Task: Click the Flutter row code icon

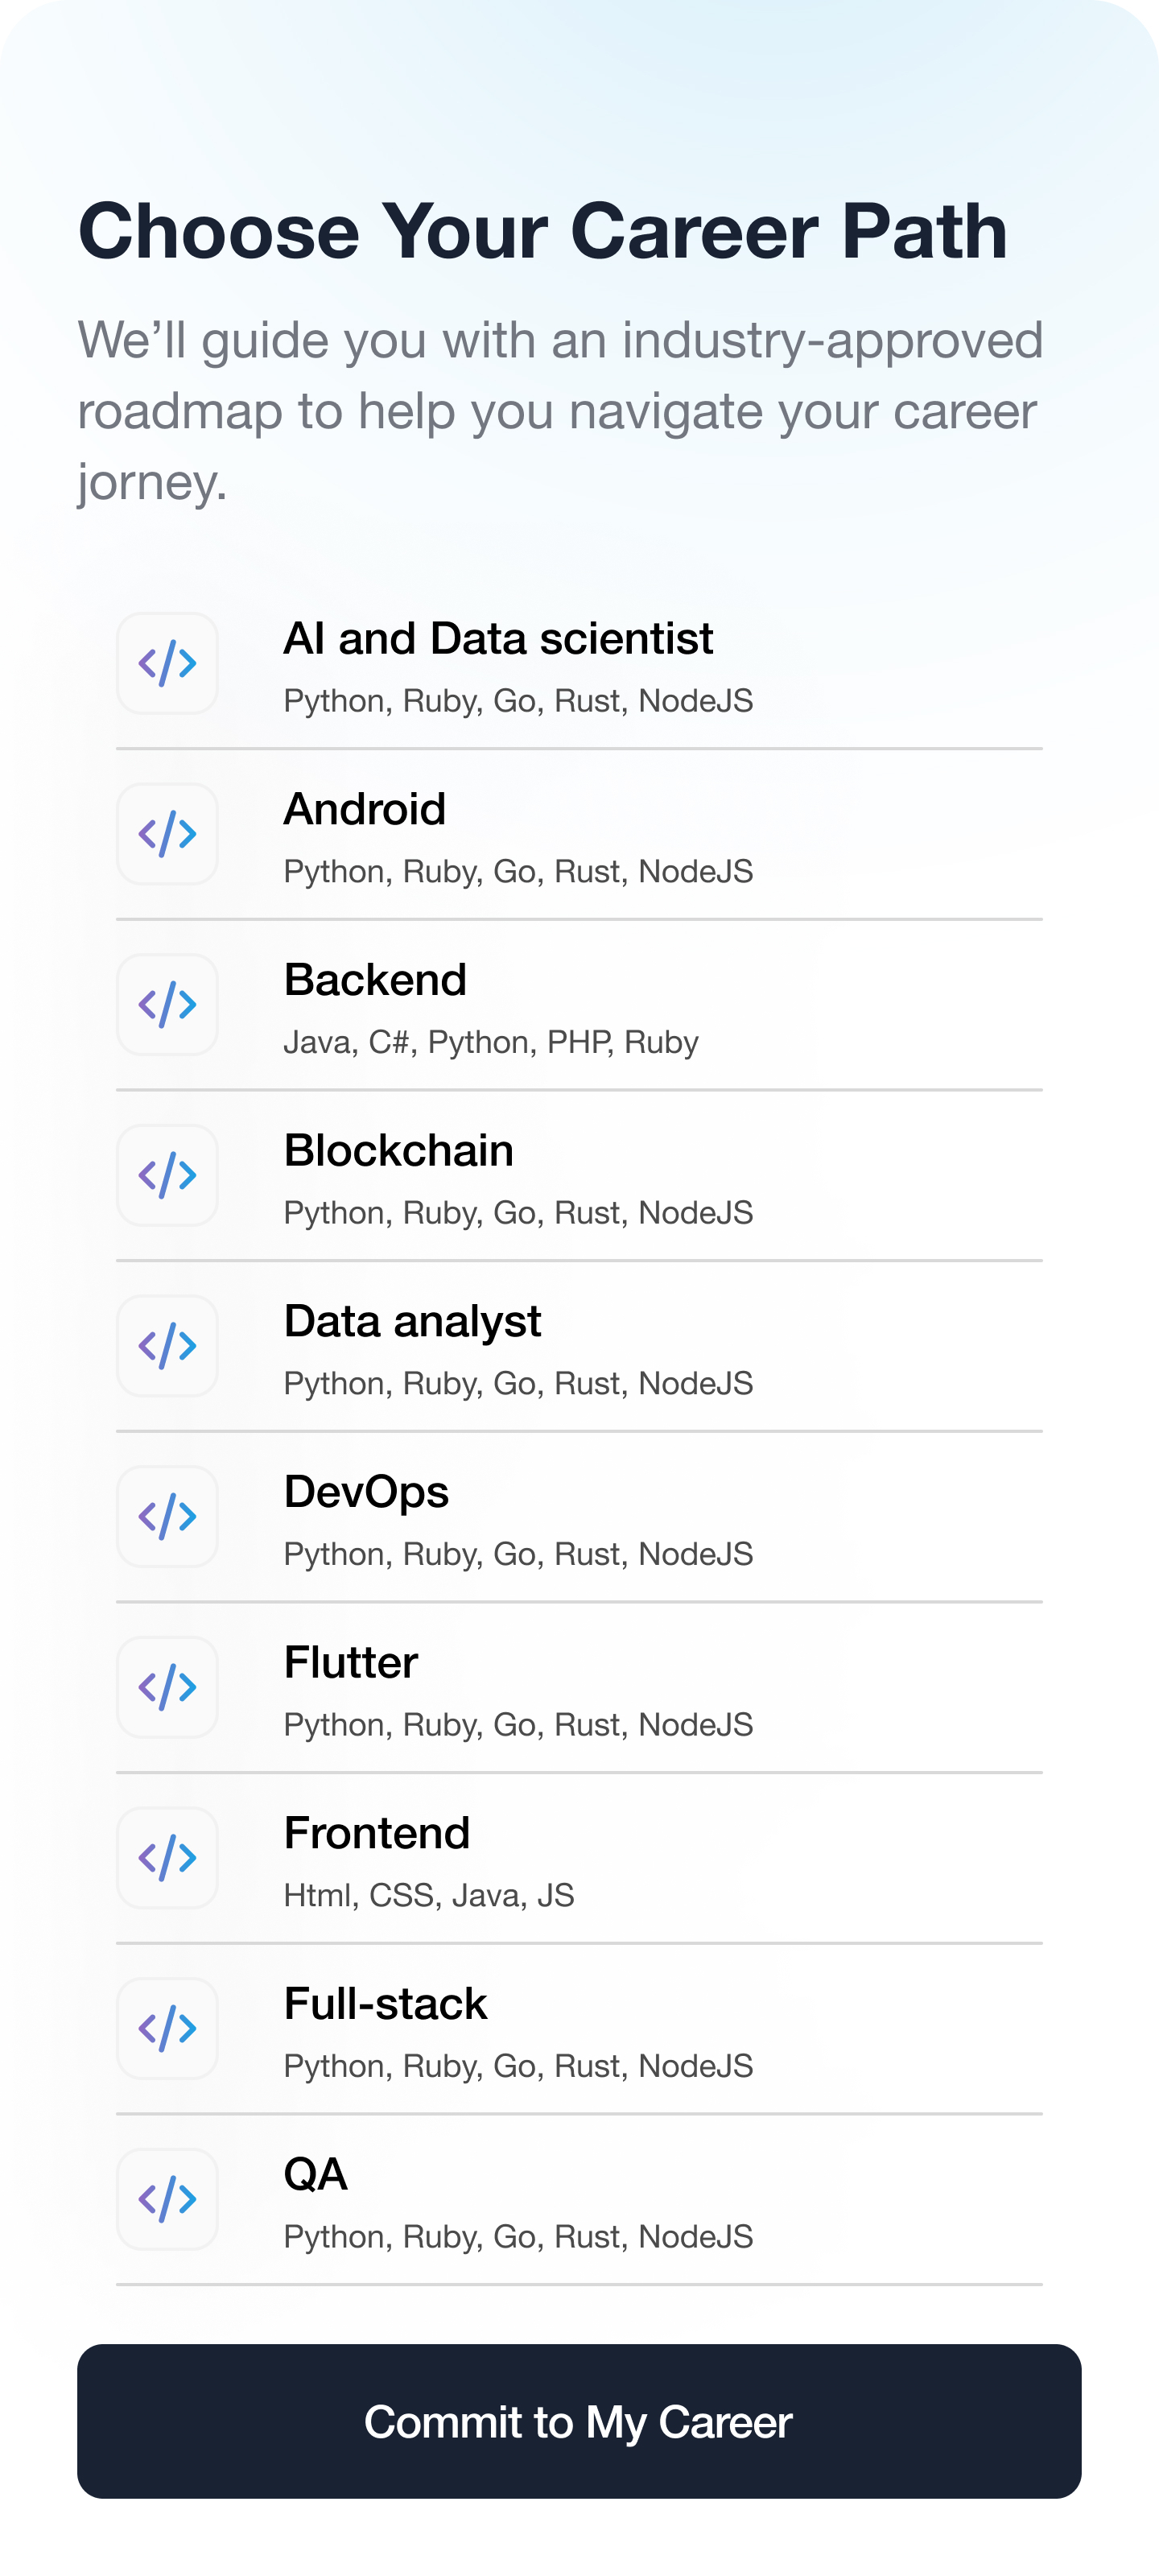Action: click(x=167, y=1687)
